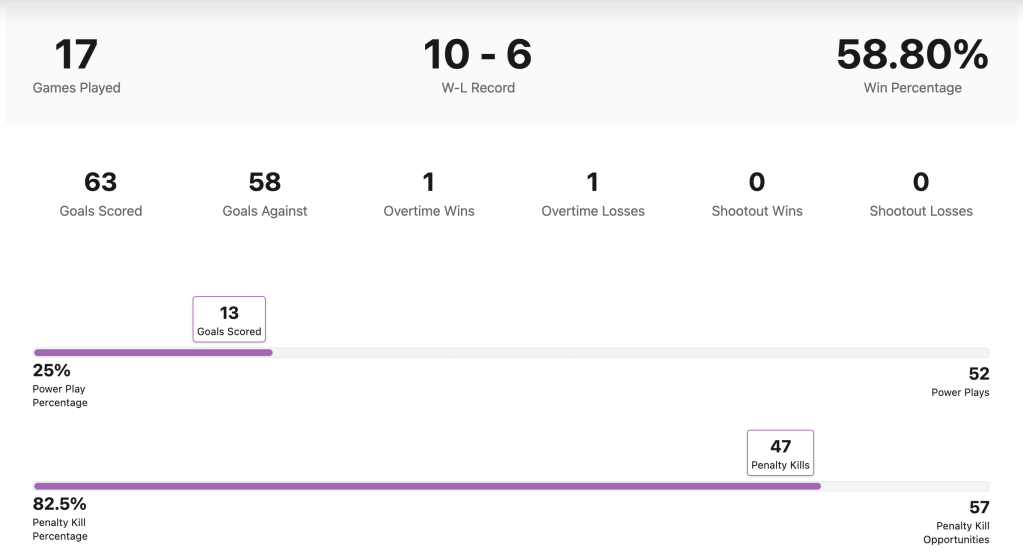The image size is (1023, 553).
Task: Click the 25% power play value
Action: click(52, 371)
